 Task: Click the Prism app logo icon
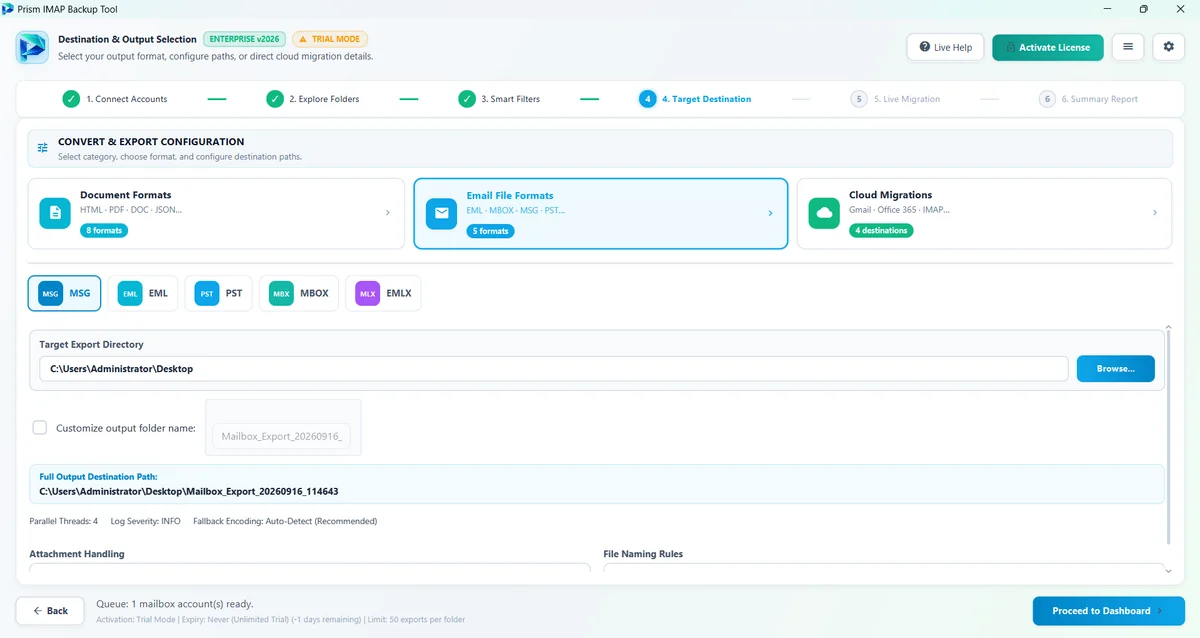click(x=32, y=47)
